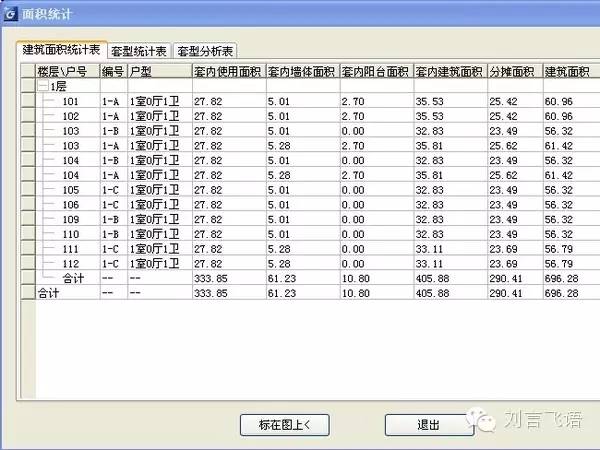Click the 60.96 building area of unit 101
This screenshot has height=450, width=600.
(x=558, y=101)
